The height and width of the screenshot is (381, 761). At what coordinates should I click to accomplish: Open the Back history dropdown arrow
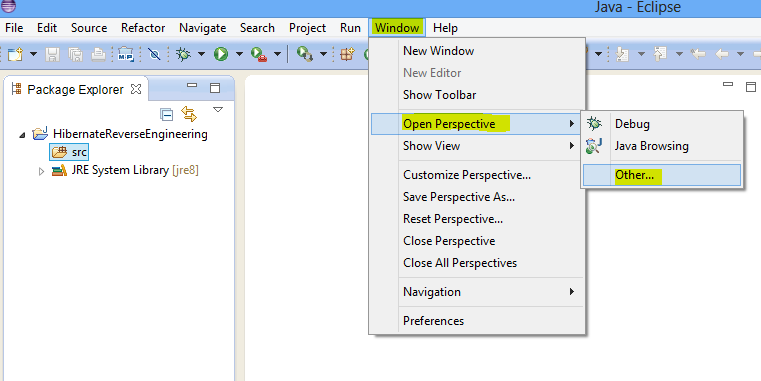pos(740,54)
